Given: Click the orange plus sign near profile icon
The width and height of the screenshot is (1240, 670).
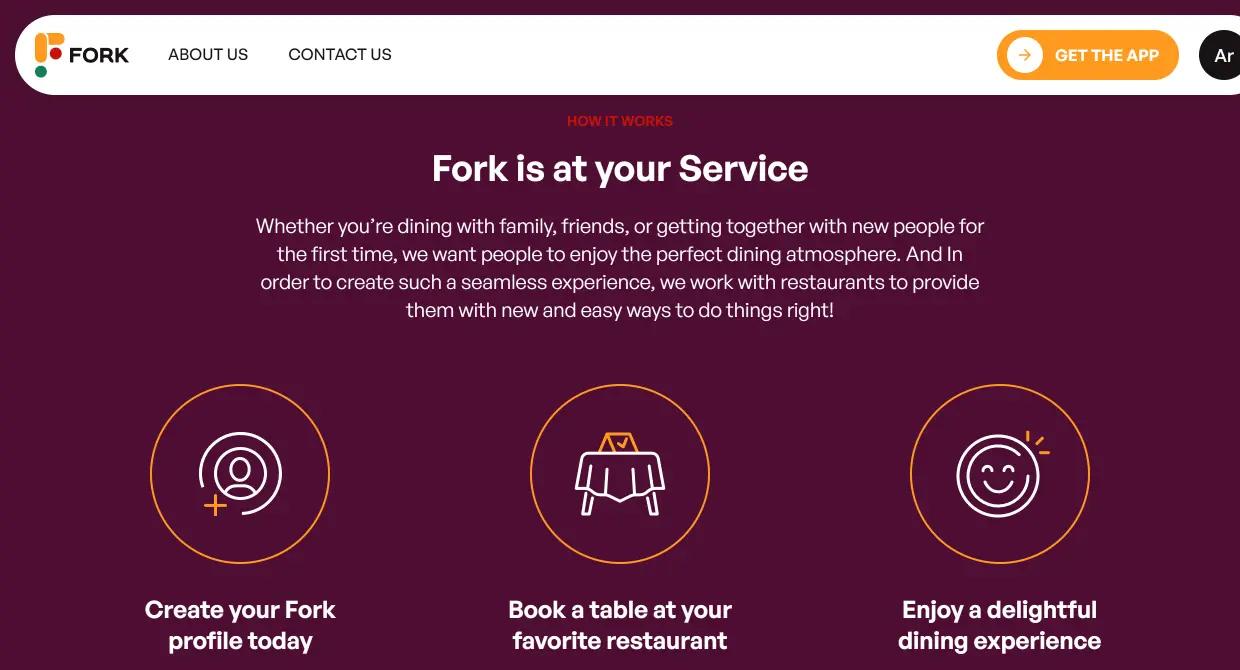Looking at the screenshot, I should pyautogui.click(x=215, y=506).
